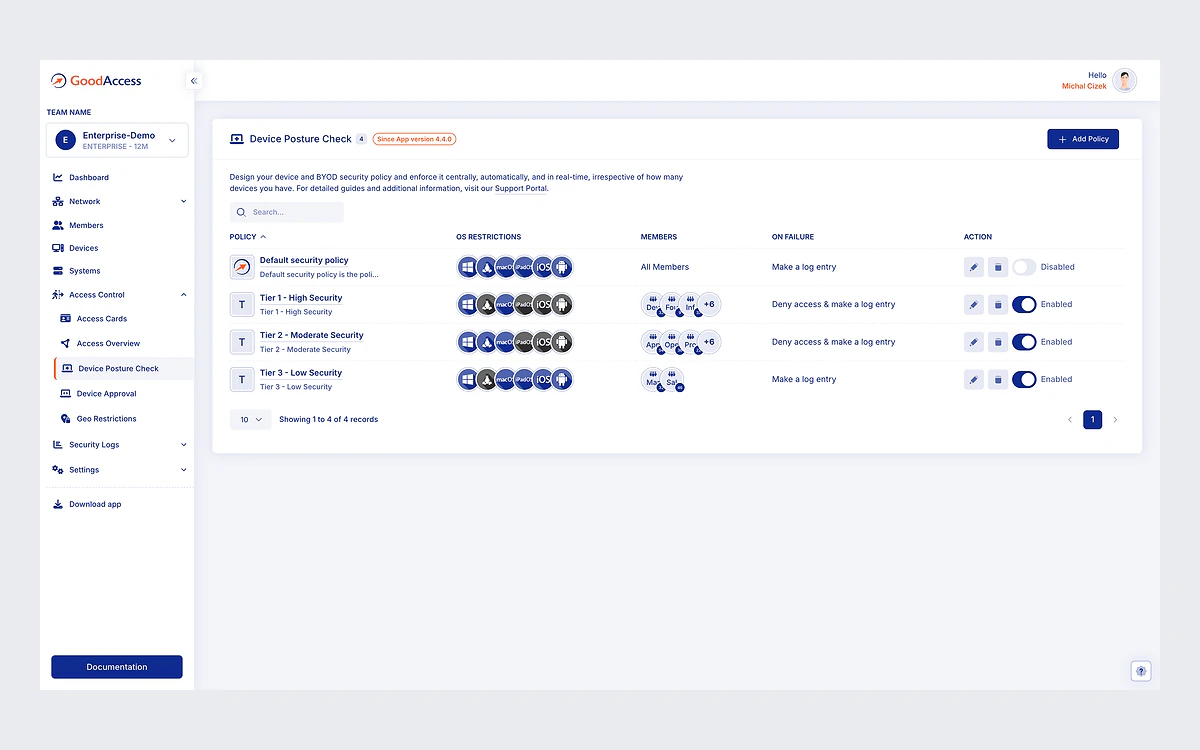Click macOS icon in Tier 2 row
The image size is (1200, 750).
[x=505, y=342]
